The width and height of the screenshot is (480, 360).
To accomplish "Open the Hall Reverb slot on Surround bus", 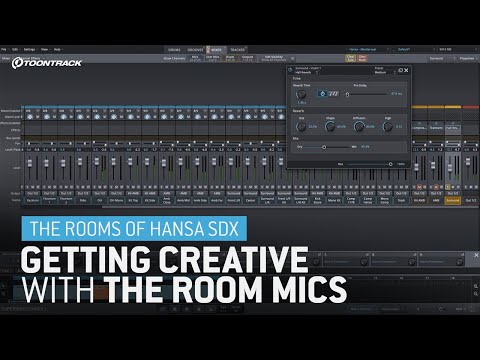I will 453,128.
